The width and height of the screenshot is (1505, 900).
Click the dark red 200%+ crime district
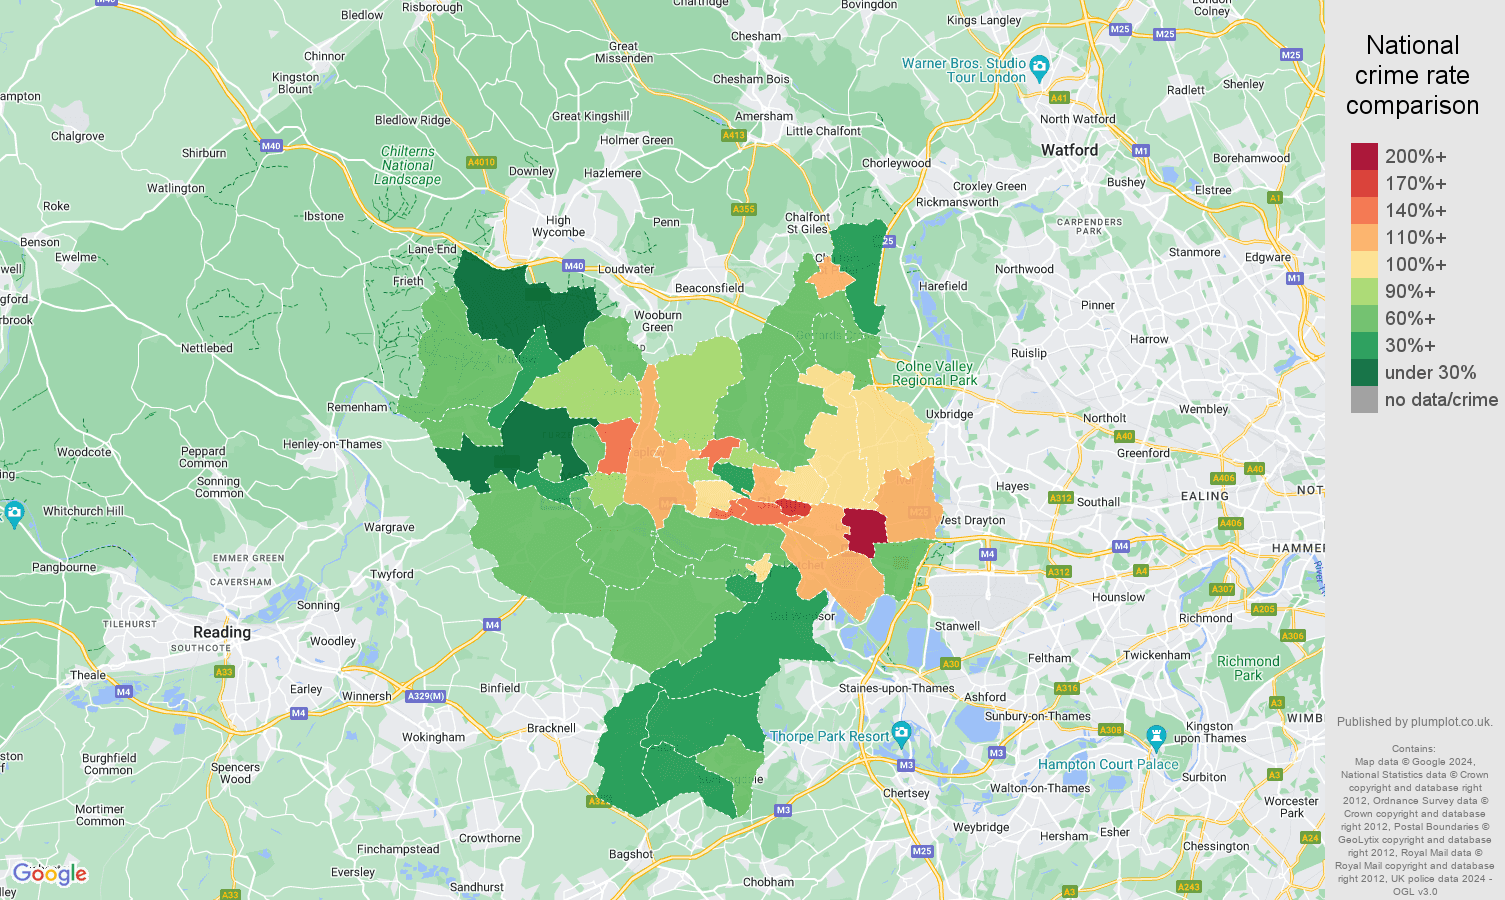(x=865, y=530)
